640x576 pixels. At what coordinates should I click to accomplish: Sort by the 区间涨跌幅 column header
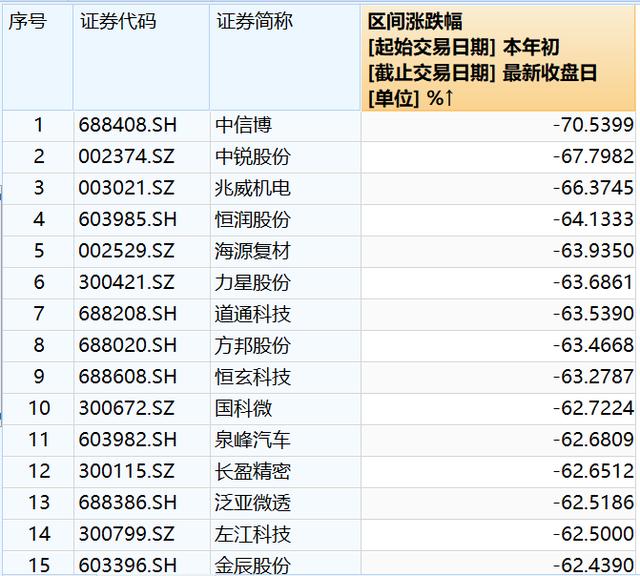point(499,58)
